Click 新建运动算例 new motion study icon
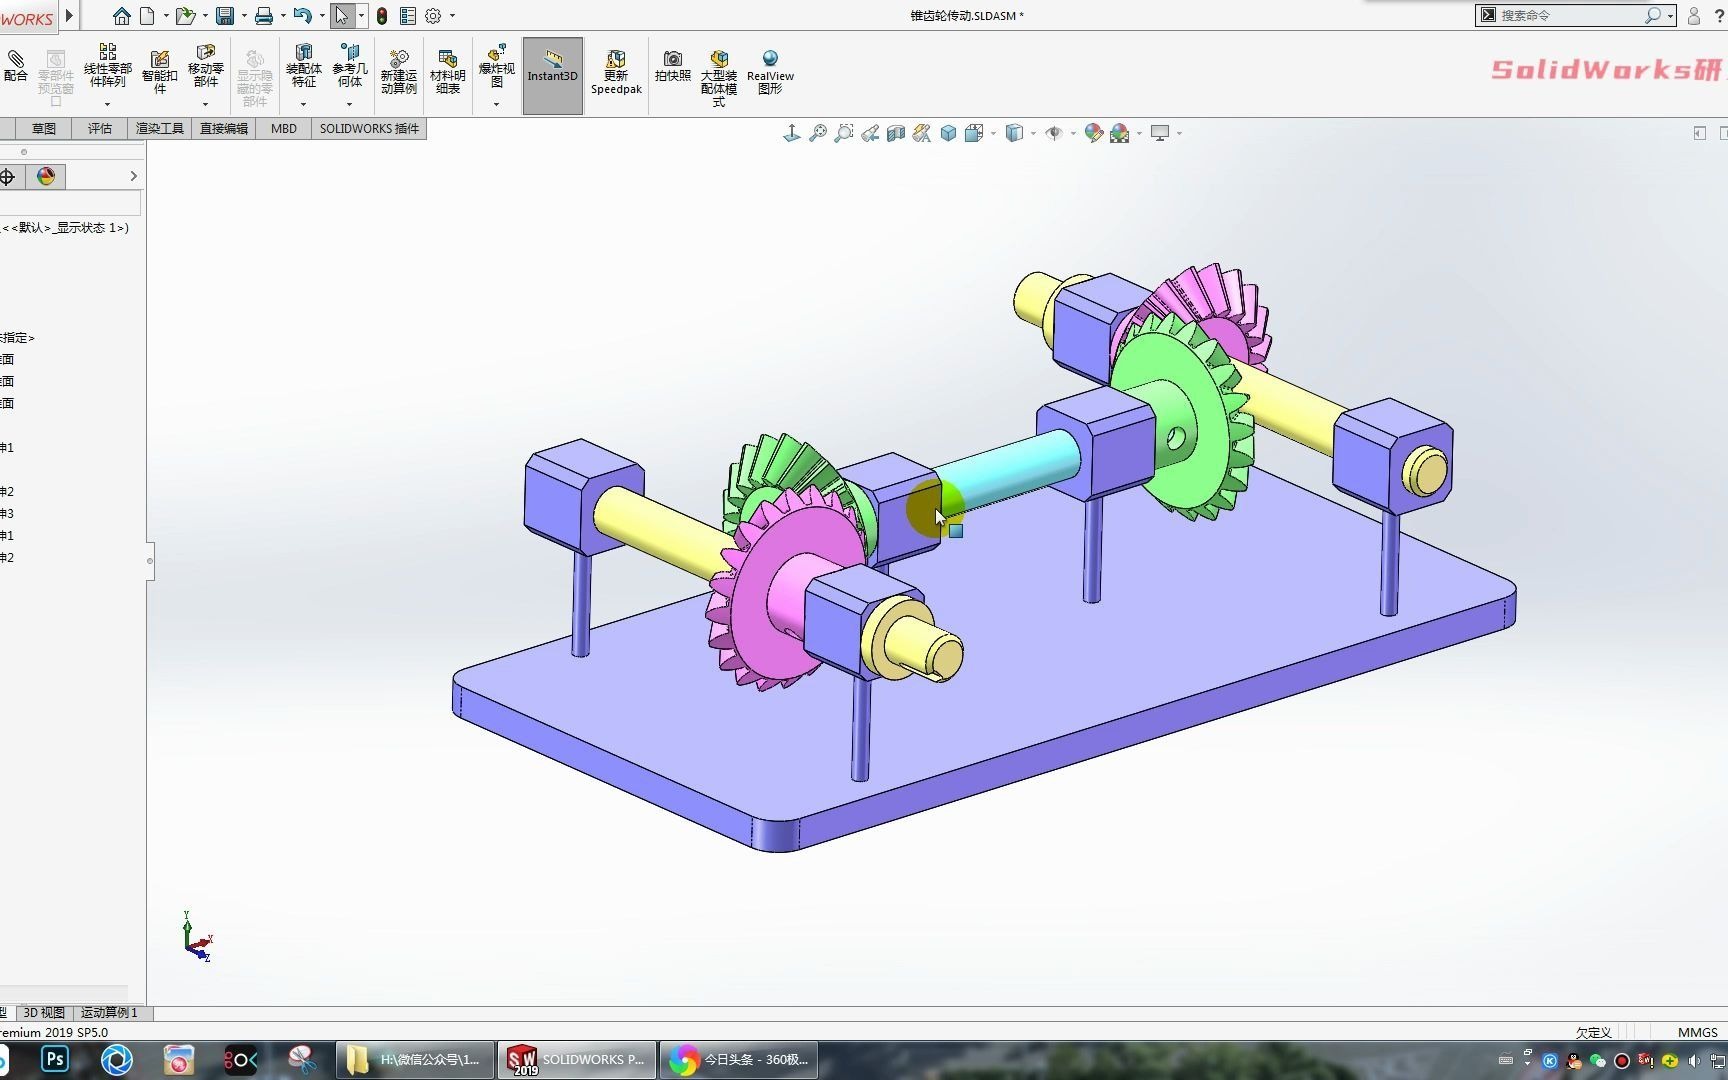Screen dimensions: 1728x1080 click(x=398, y=71)
